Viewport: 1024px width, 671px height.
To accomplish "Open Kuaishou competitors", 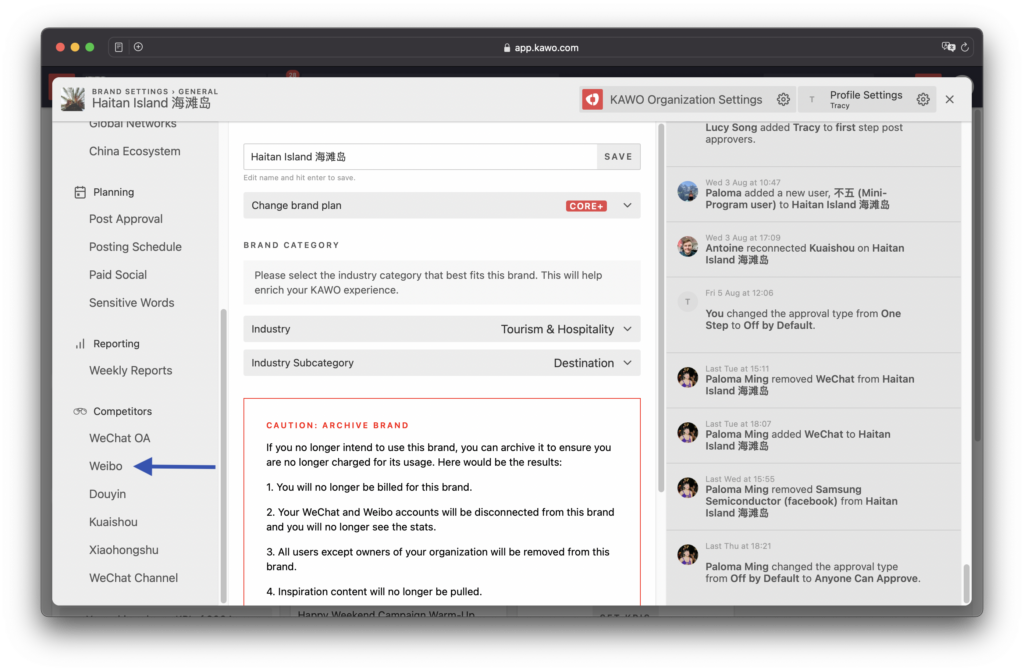I will coord(113,522).
